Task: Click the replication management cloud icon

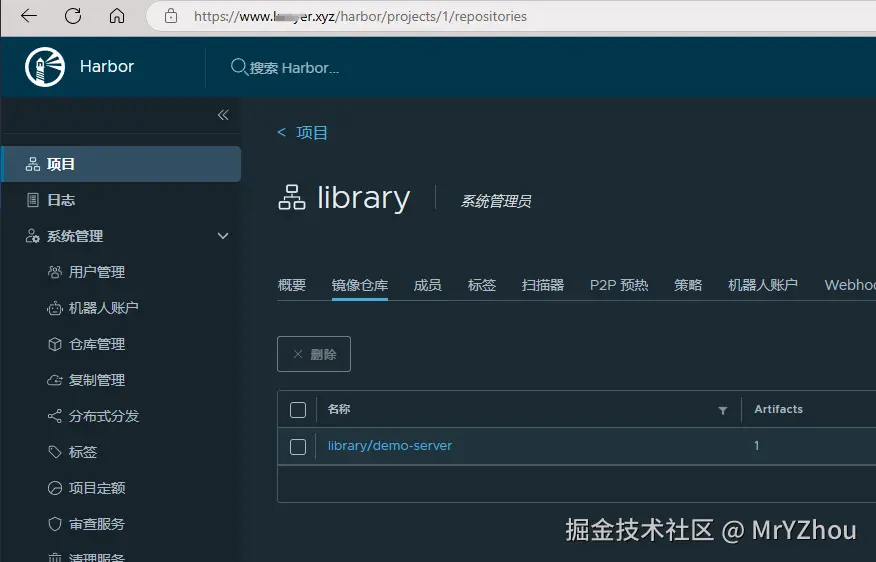Action: (x=55, y=380)
